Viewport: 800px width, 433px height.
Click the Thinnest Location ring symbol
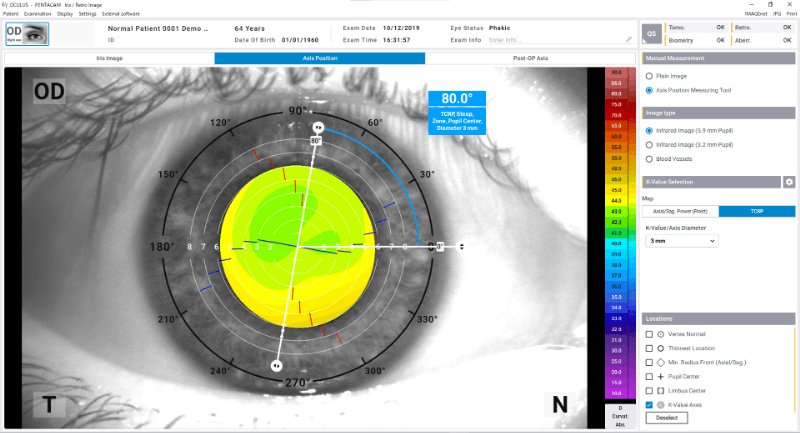coord(661,348)
